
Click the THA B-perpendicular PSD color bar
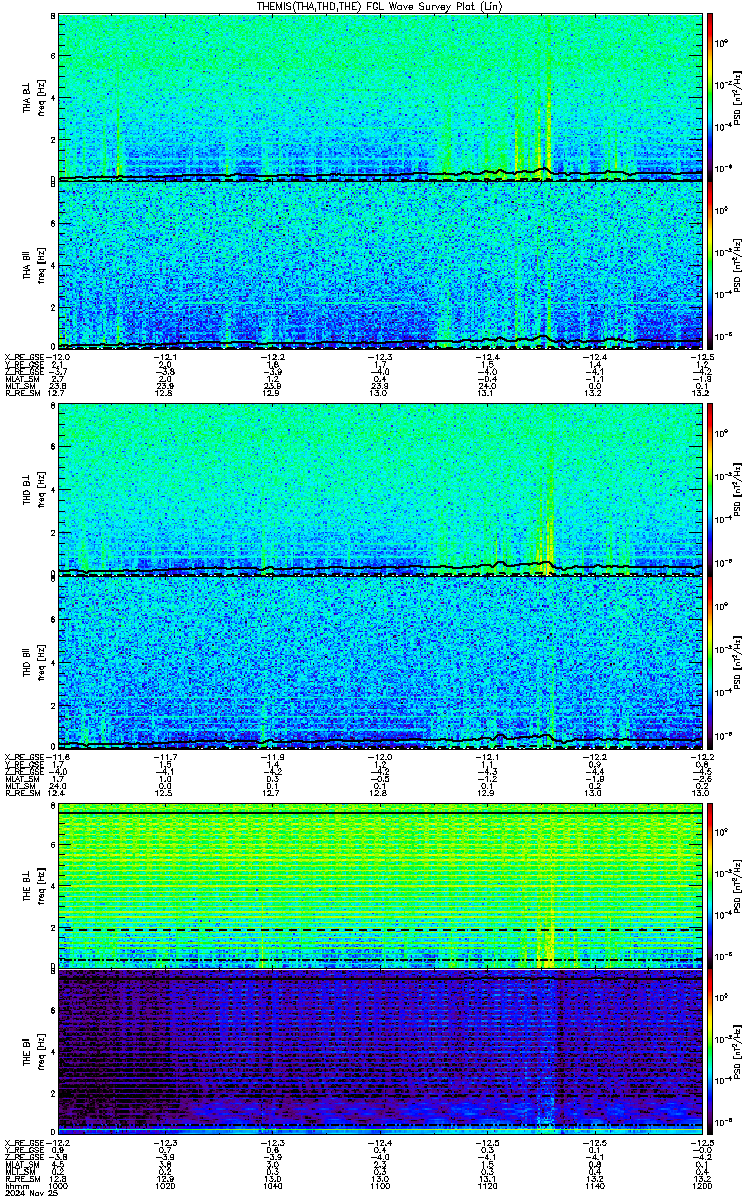point(710,97)
